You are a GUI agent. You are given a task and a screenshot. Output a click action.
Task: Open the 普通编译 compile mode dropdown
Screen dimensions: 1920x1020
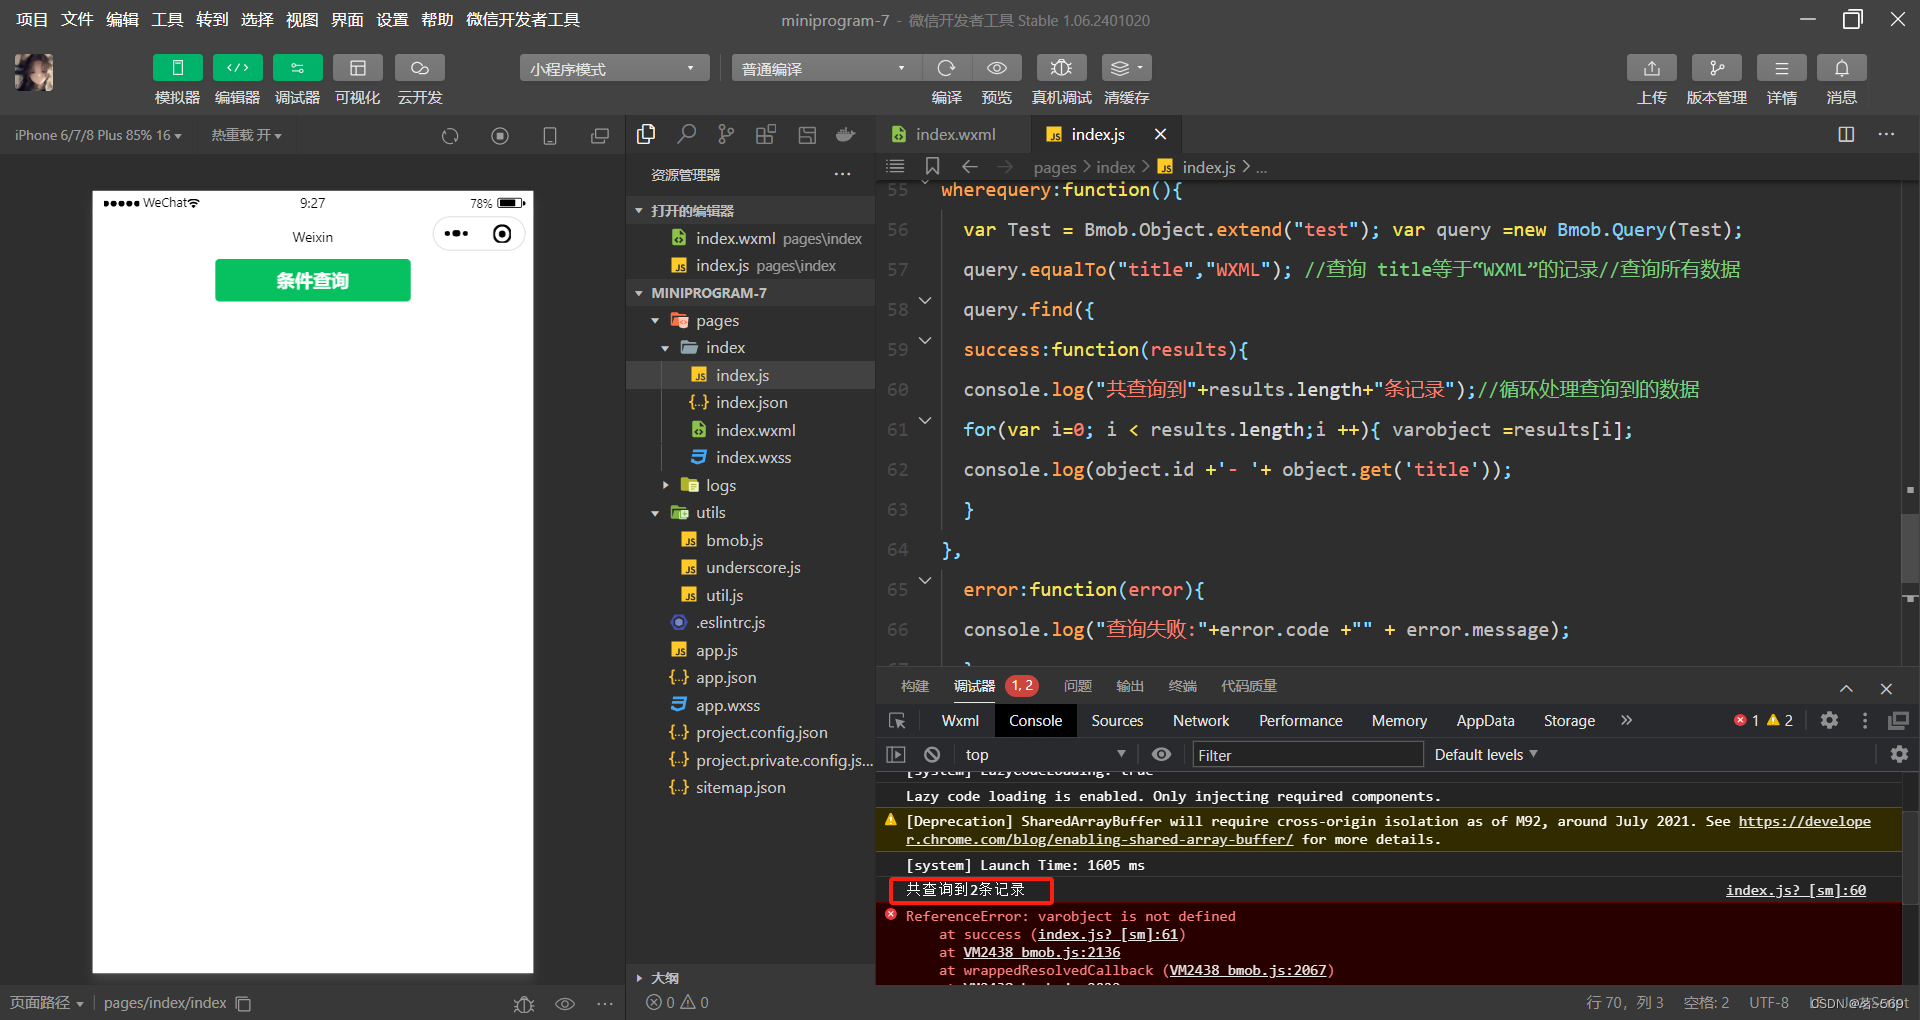click(826, 68)
